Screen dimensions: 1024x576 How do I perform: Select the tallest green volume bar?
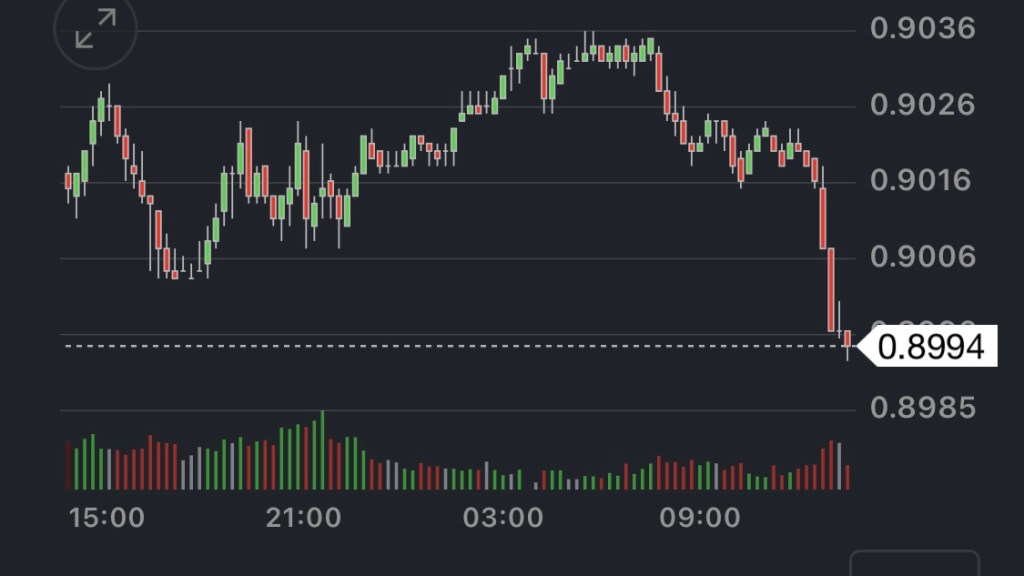click(322, 451)
